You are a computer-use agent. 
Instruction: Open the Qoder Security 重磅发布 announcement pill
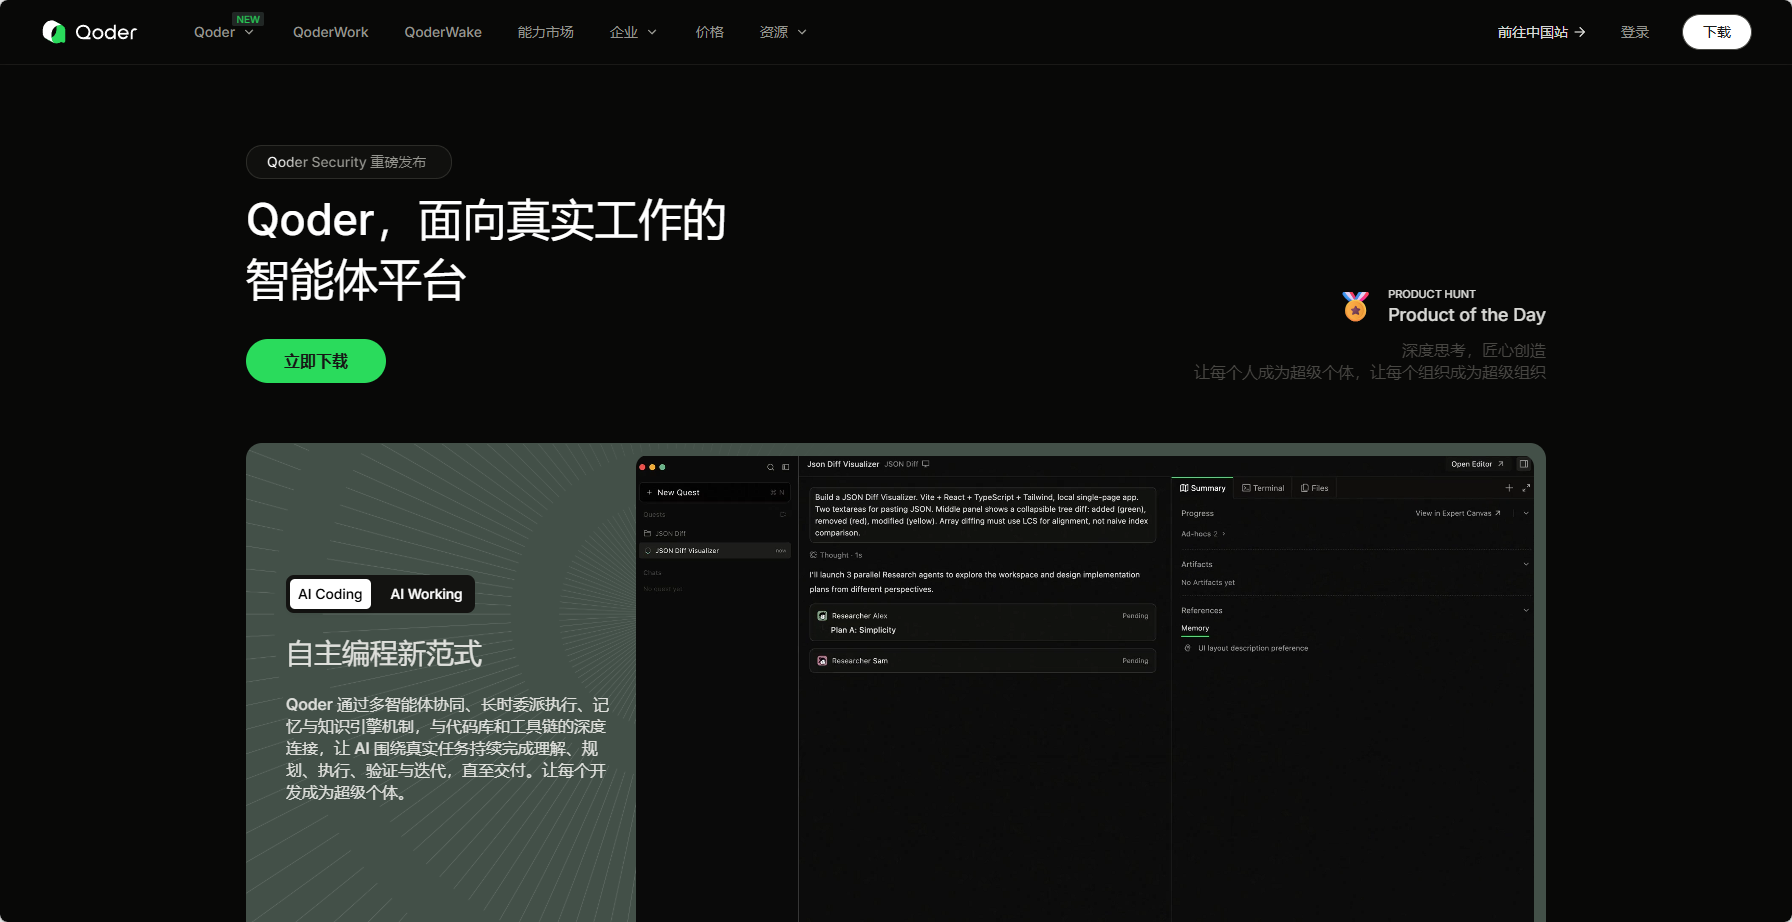(x=348, y=162)
